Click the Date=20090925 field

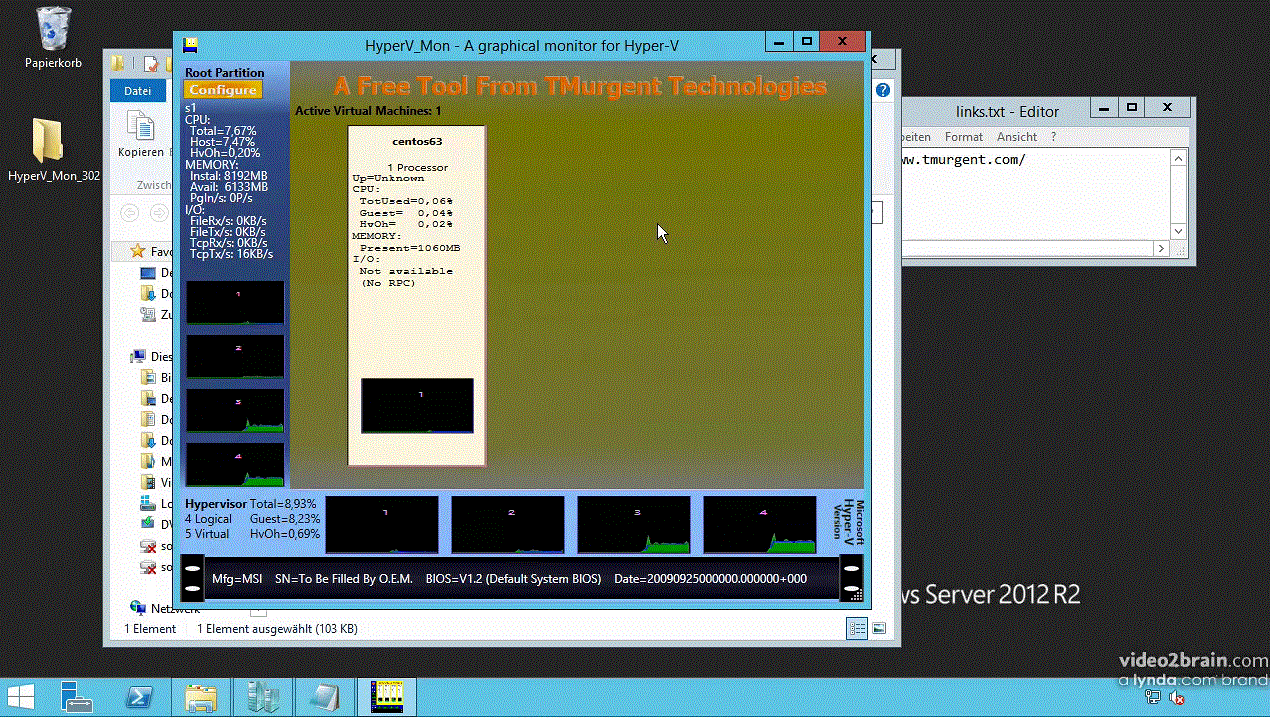[710, 579]
